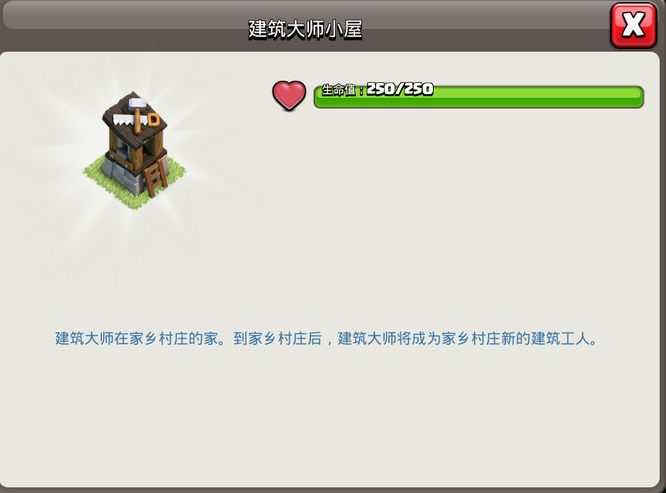Image resolution: width=666 pixels, height=493 pixels.
Task: Click the words 建筑工人 in description
Action: click(560, 339)
